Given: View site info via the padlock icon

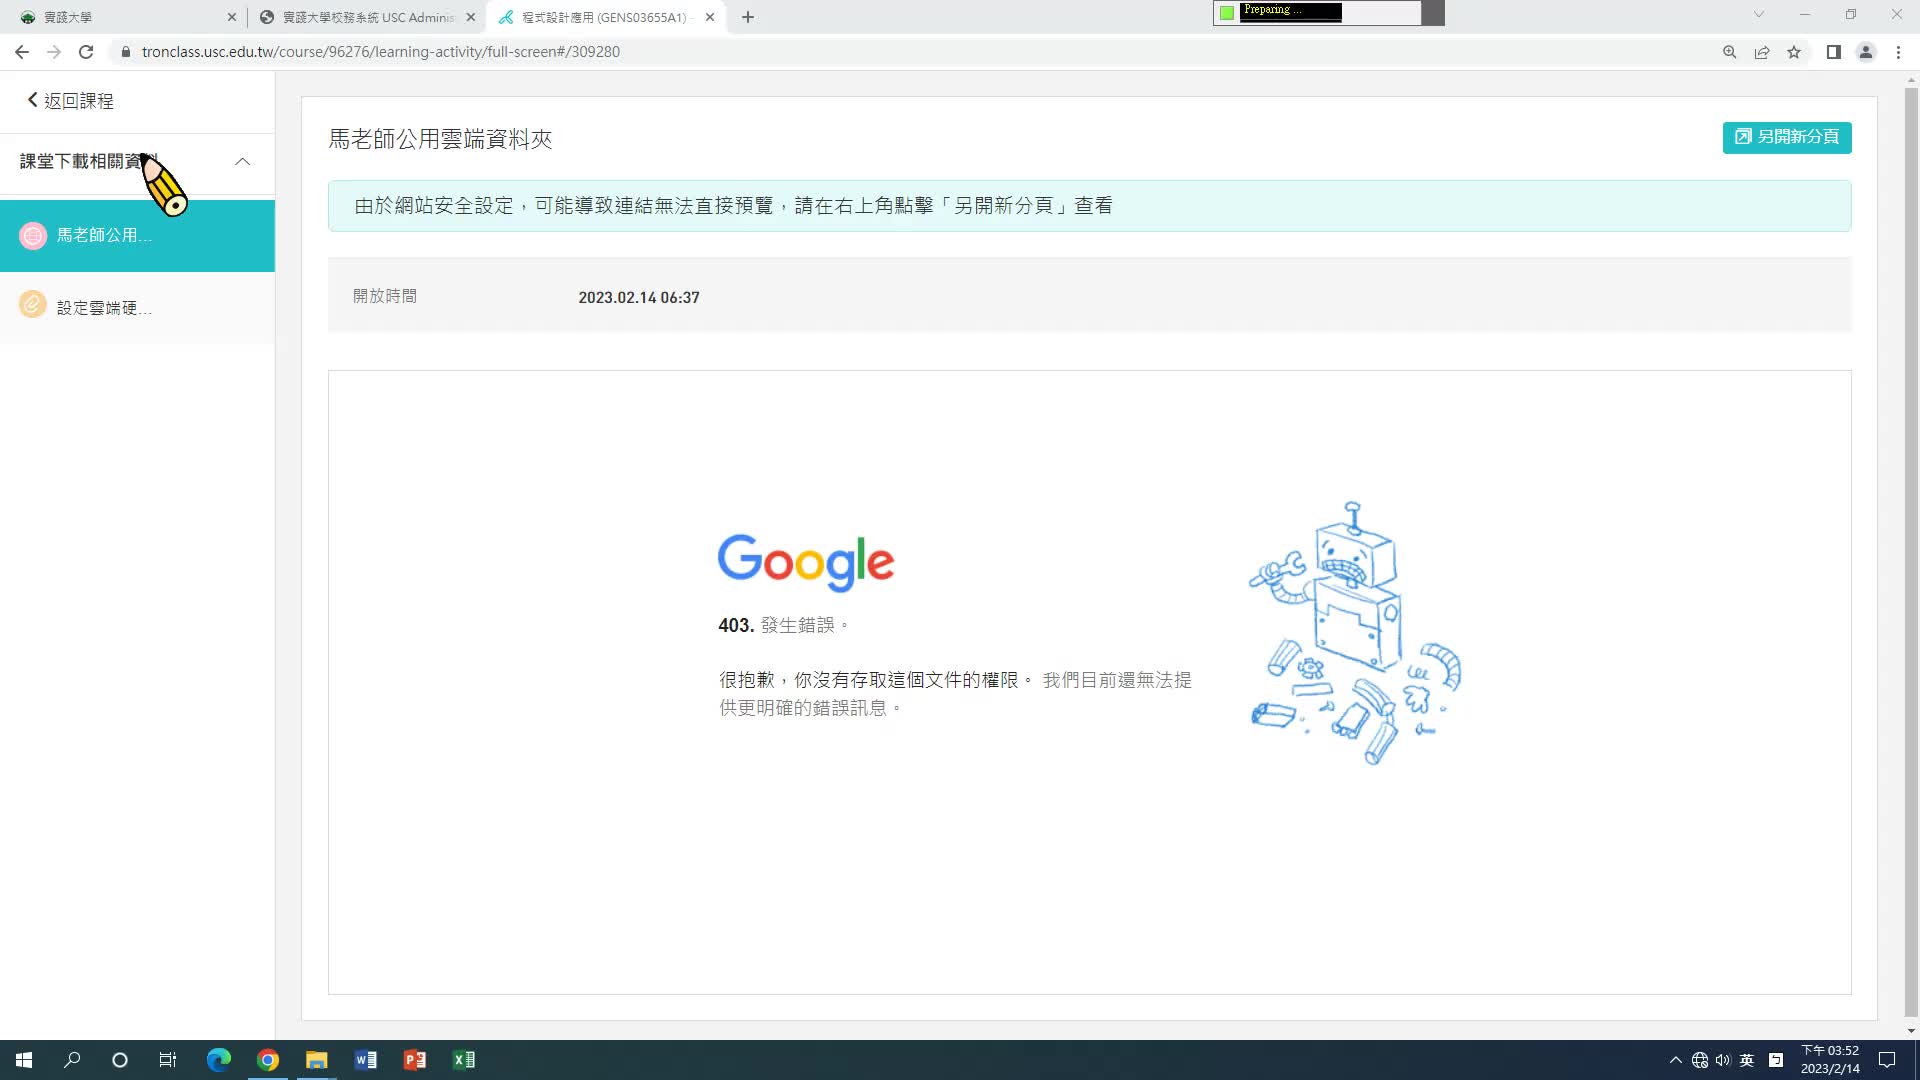Looking at the screenshot, I should [x=126, y=52].
